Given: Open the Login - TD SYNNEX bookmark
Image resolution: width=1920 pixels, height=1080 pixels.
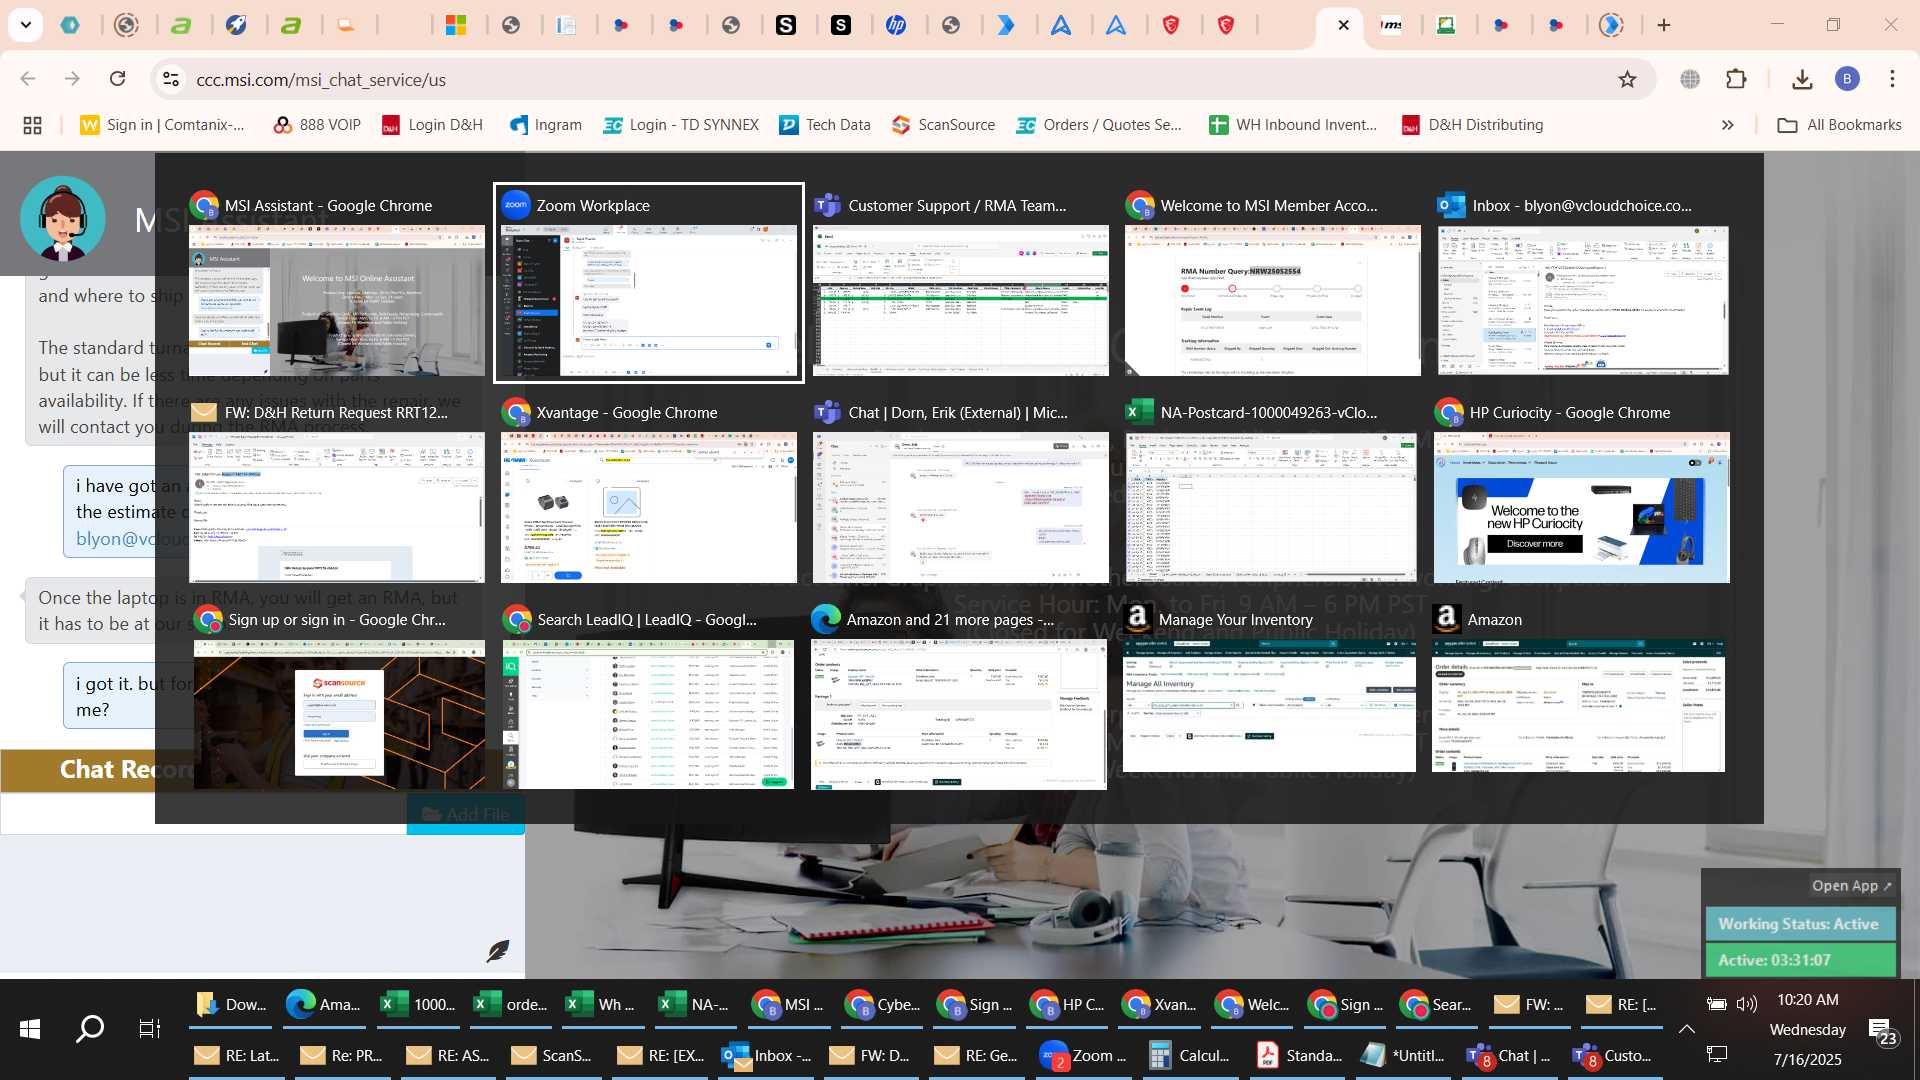Looking at the screenshot, I should coord(681,125).
